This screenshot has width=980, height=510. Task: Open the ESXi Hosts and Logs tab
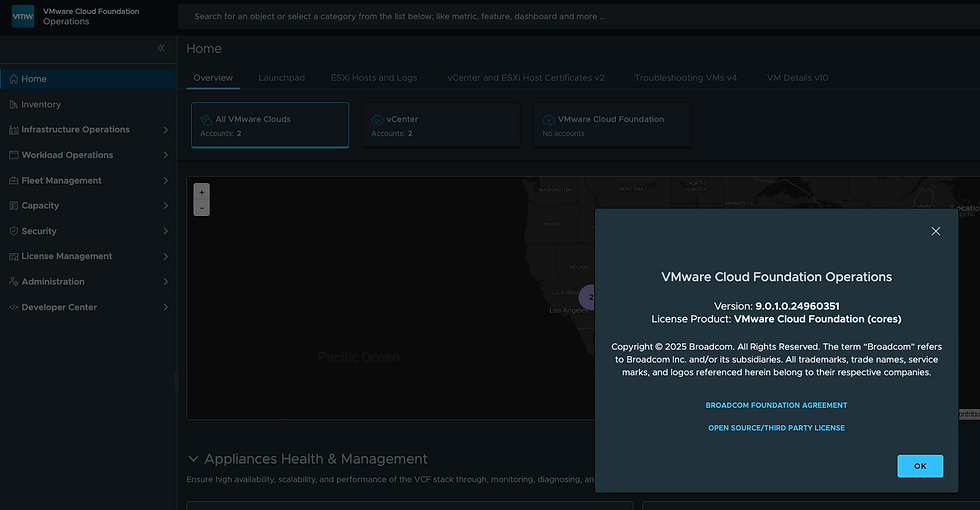pyautogui.click(x=374, y=78)
